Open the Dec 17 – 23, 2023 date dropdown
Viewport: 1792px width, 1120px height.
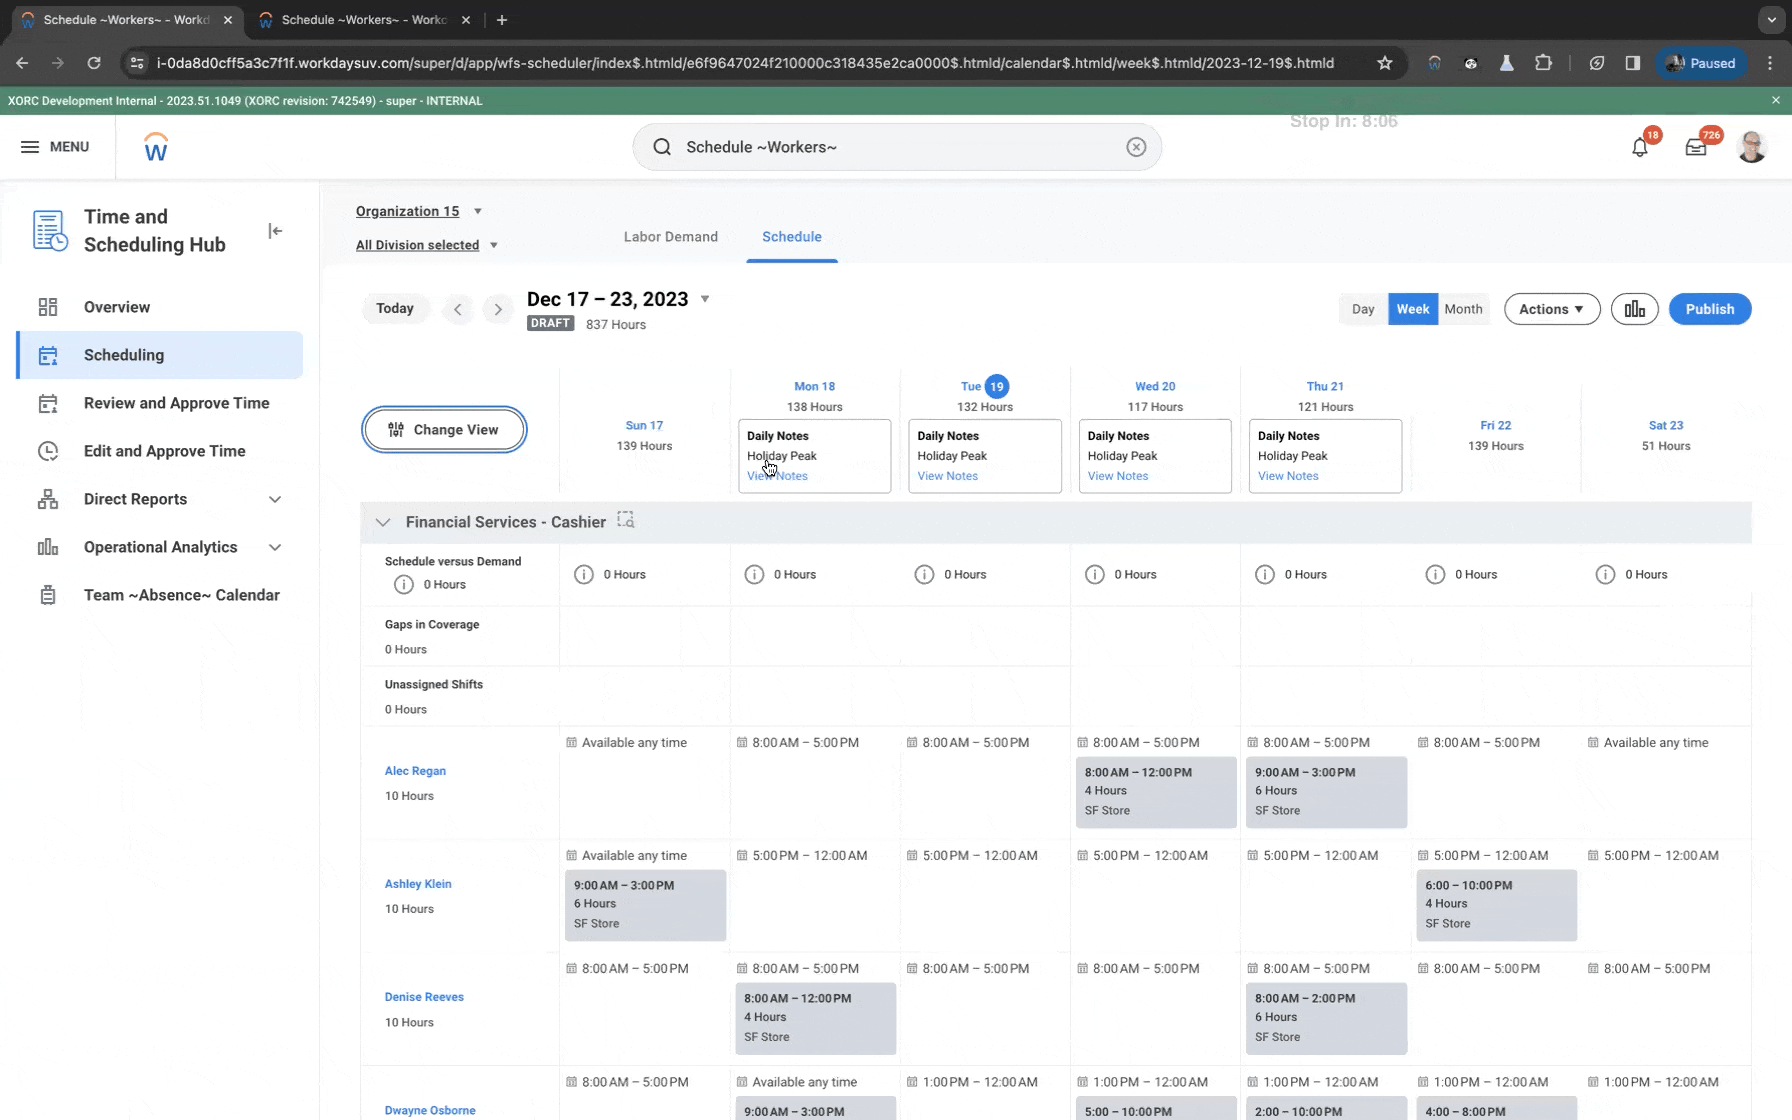[x=705, y=299]
